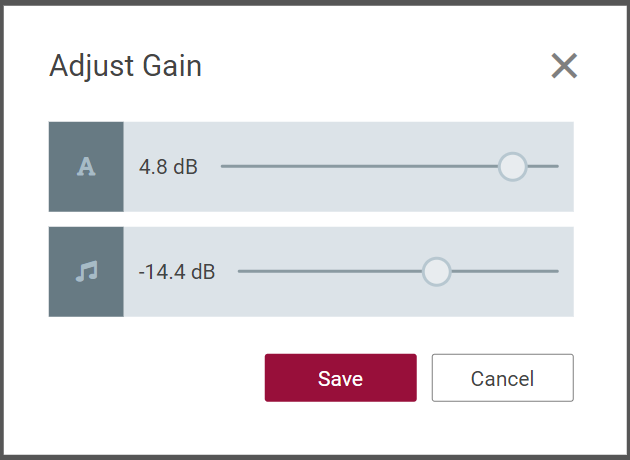
Task: Click the music gain slider handle
Action: 436,271
